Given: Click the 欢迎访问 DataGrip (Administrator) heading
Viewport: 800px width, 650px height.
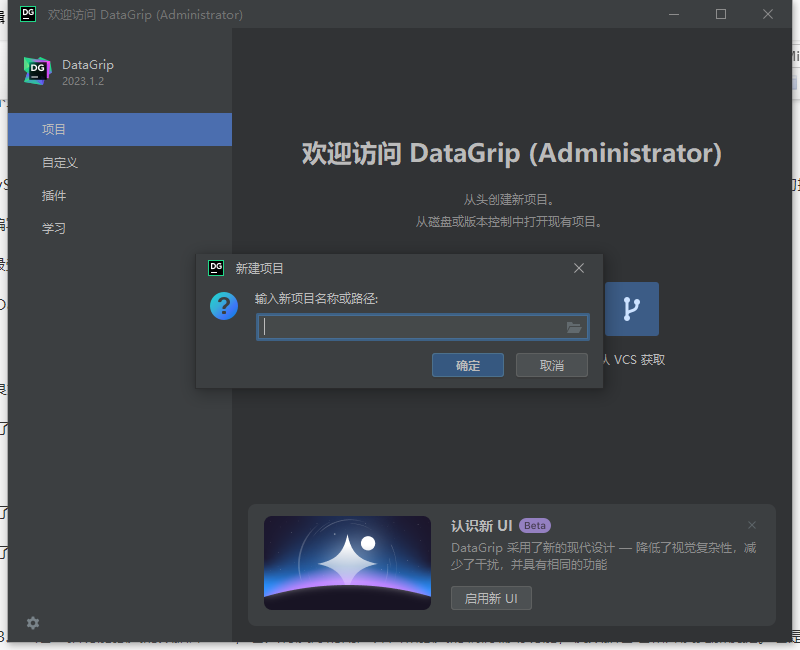Looking at the screenshot, I should pyautogui.click(x=512, y=153).
